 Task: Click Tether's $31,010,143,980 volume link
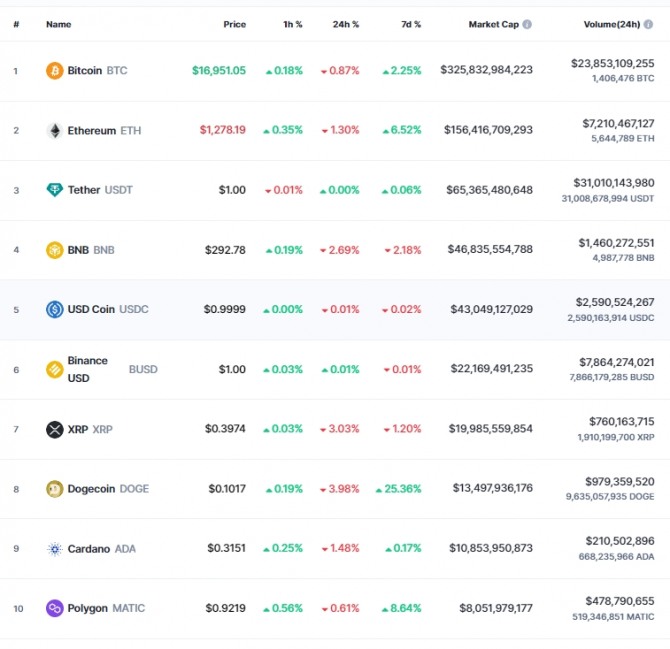[x=614, y=183]
